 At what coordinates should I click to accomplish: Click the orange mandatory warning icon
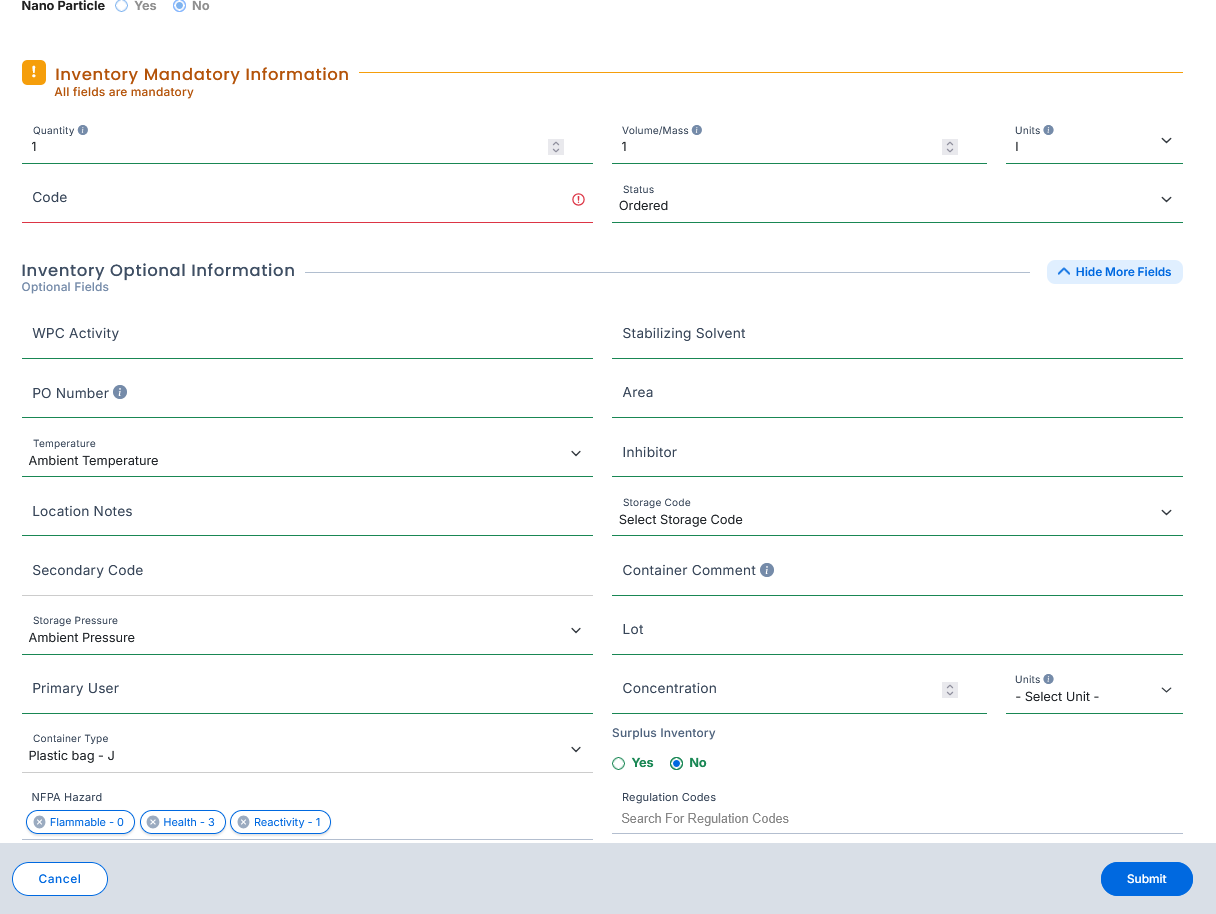click(x=34, y=72)
